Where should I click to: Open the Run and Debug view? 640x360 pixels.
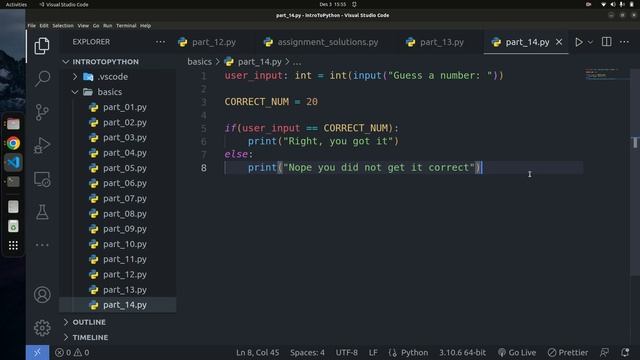click(x=42, y=145)
